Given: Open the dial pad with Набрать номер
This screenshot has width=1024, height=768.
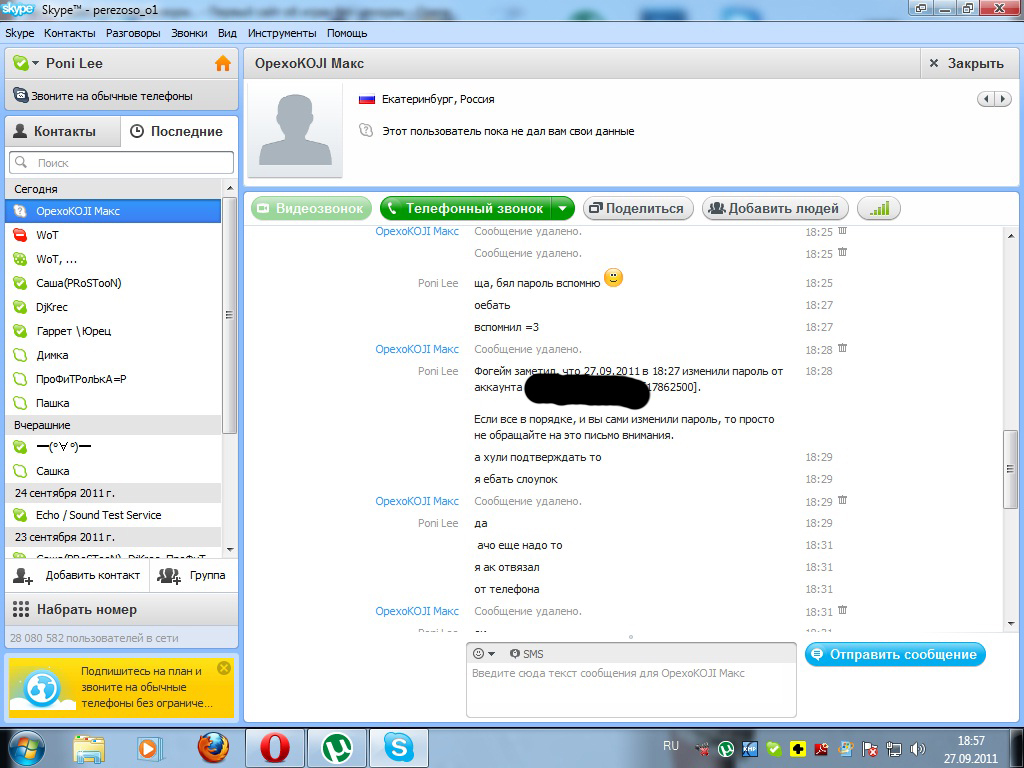Looking at the screenshot, I should 86,609.
